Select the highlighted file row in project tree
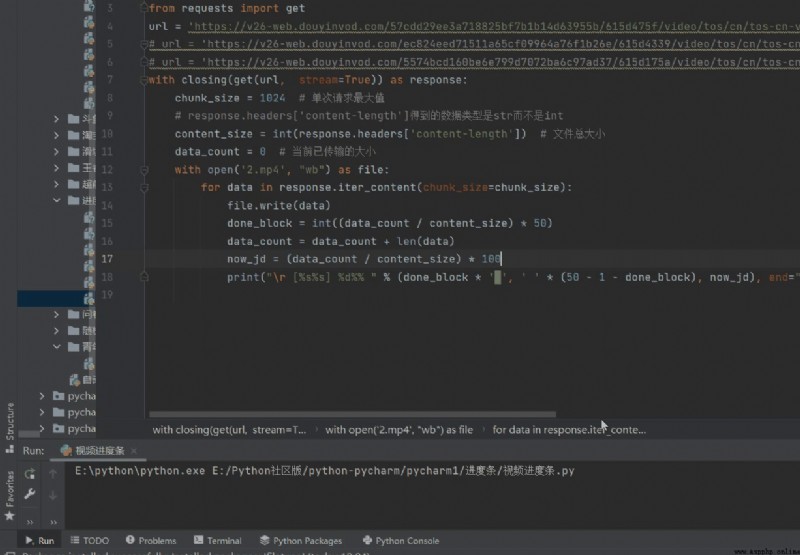This screenshot has height=555, width=800. 56,298
